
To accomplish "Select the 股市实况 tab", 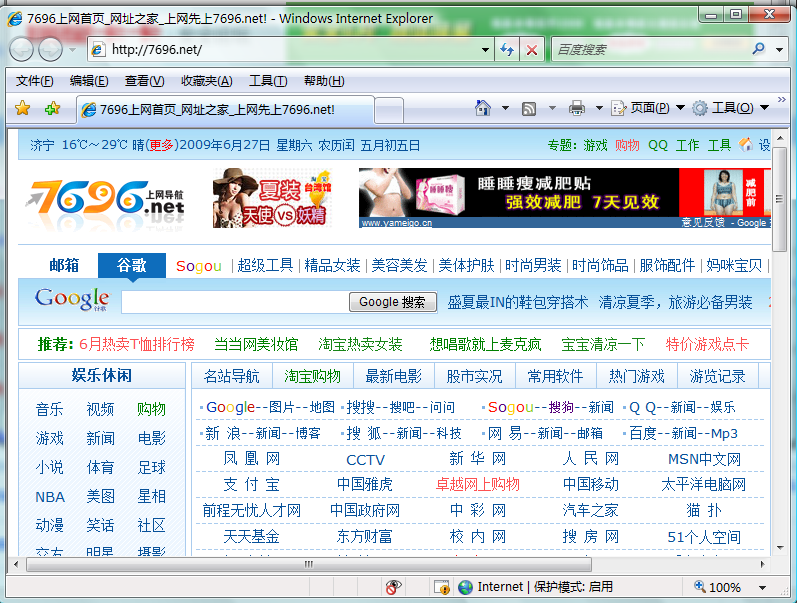I will coord(474,376).
